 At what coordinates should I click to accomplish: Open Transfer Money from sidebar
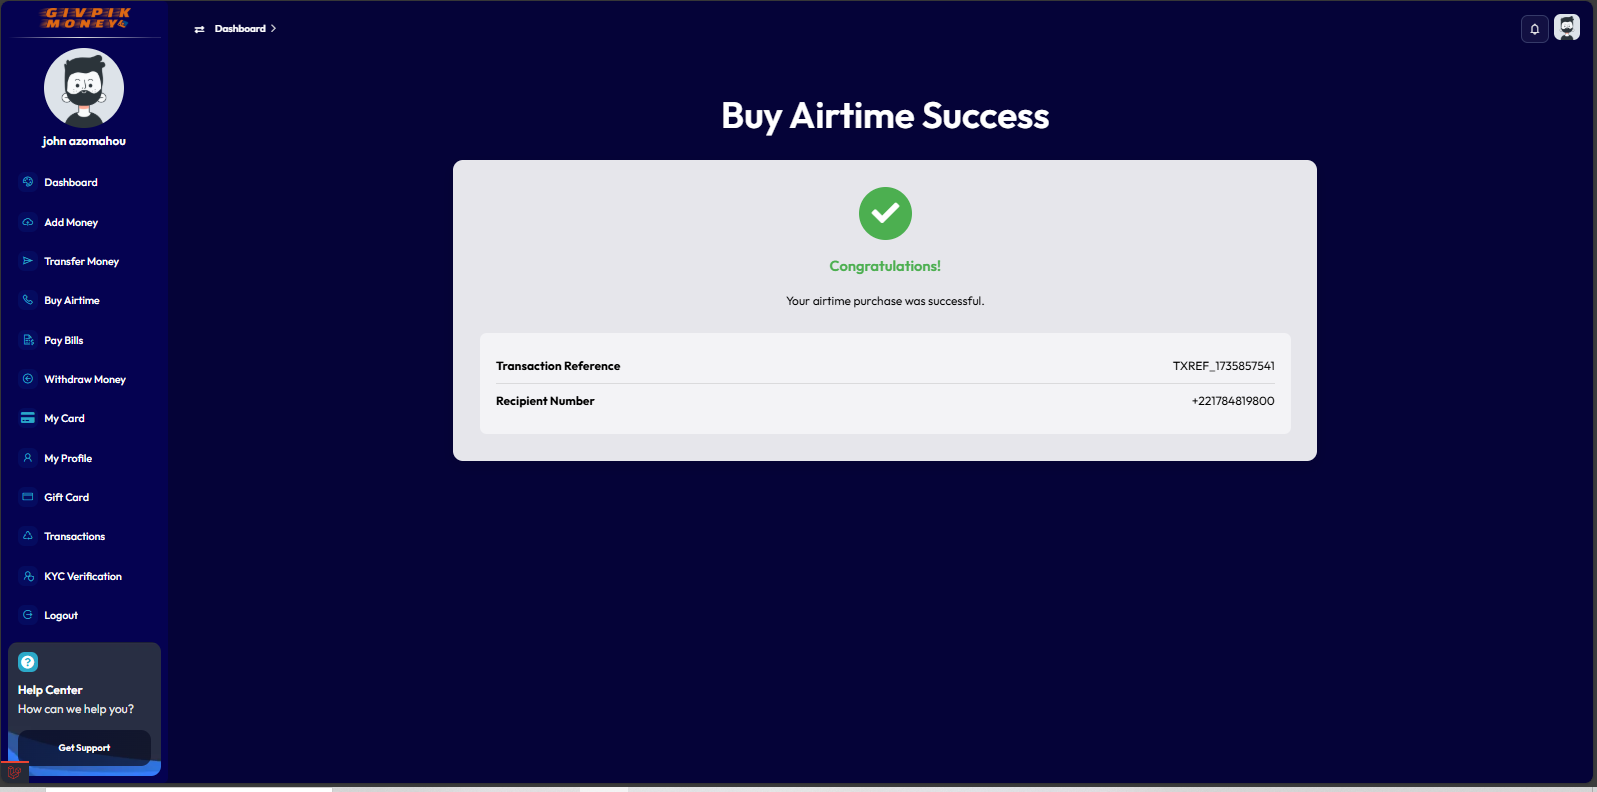(81, 261)
